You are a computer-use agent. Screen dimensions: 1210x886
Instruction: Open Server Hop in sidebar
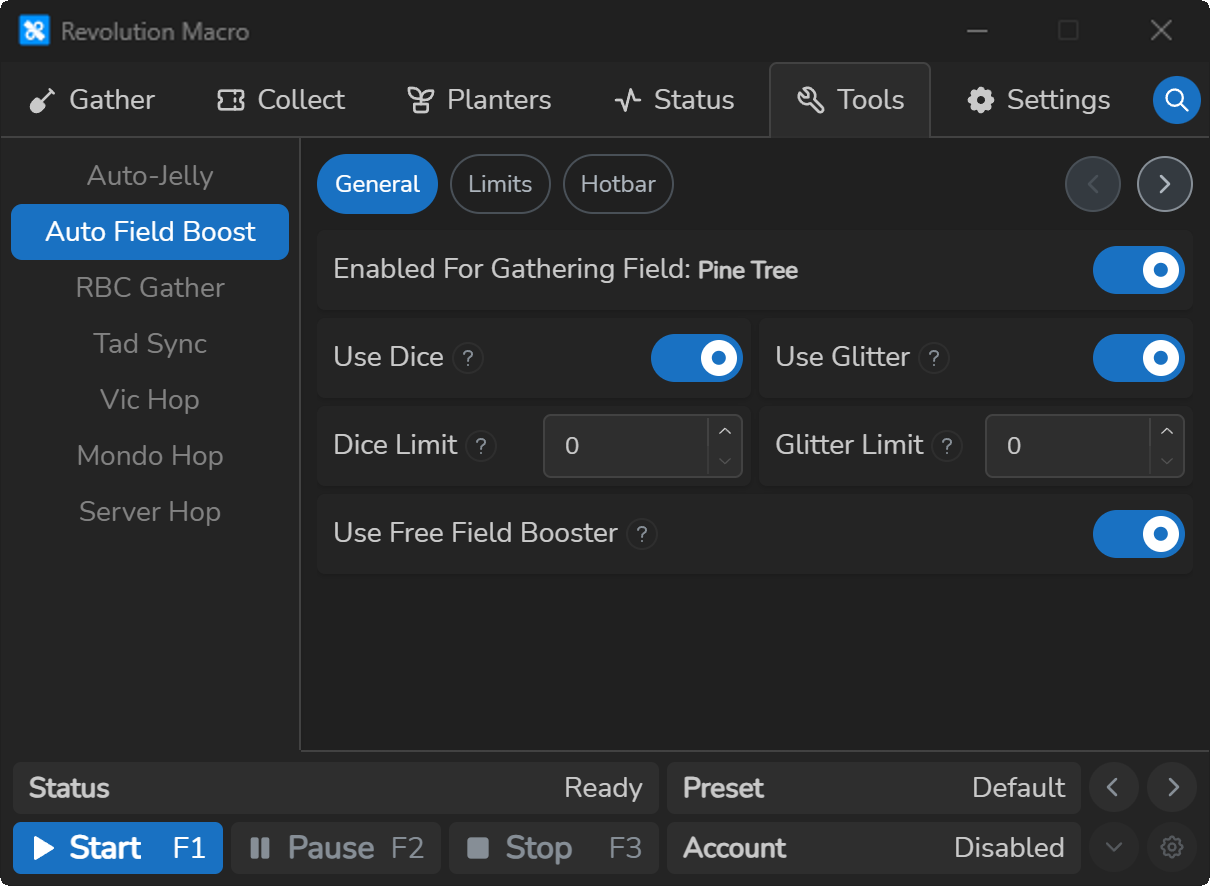pos(150,512)
